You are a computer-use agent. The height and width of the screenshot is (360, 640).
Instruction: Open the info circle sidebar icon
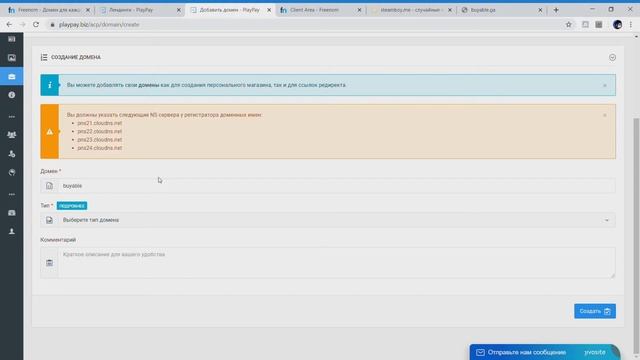tap(12, 95)
